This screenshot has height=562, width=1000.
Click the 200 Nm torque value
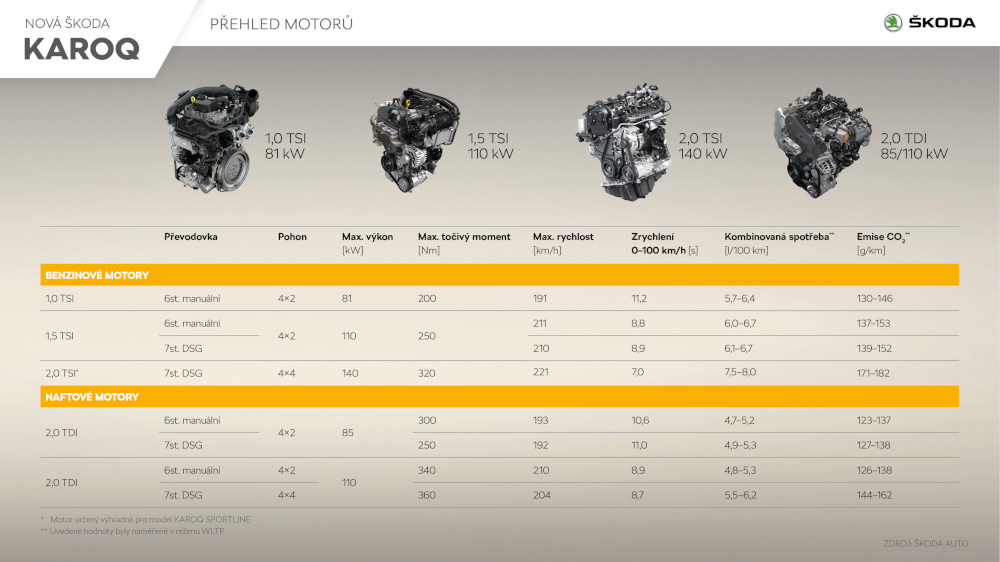click(x=427, y=299)
